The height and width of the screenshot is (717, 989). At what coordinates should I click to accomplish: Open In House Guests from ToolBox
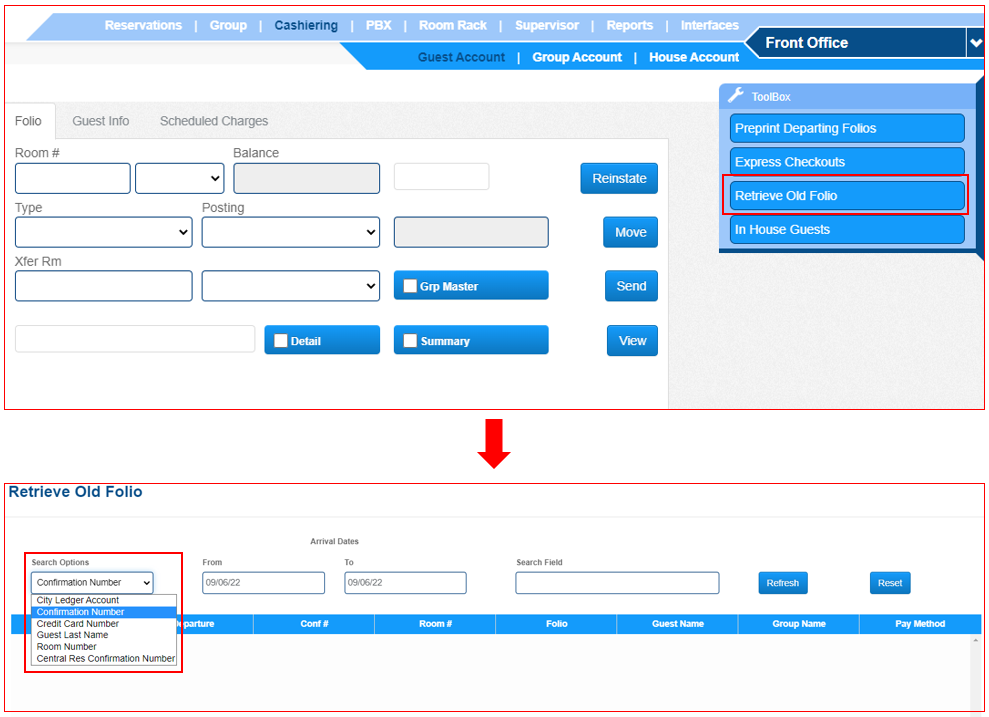coord(846,230)
